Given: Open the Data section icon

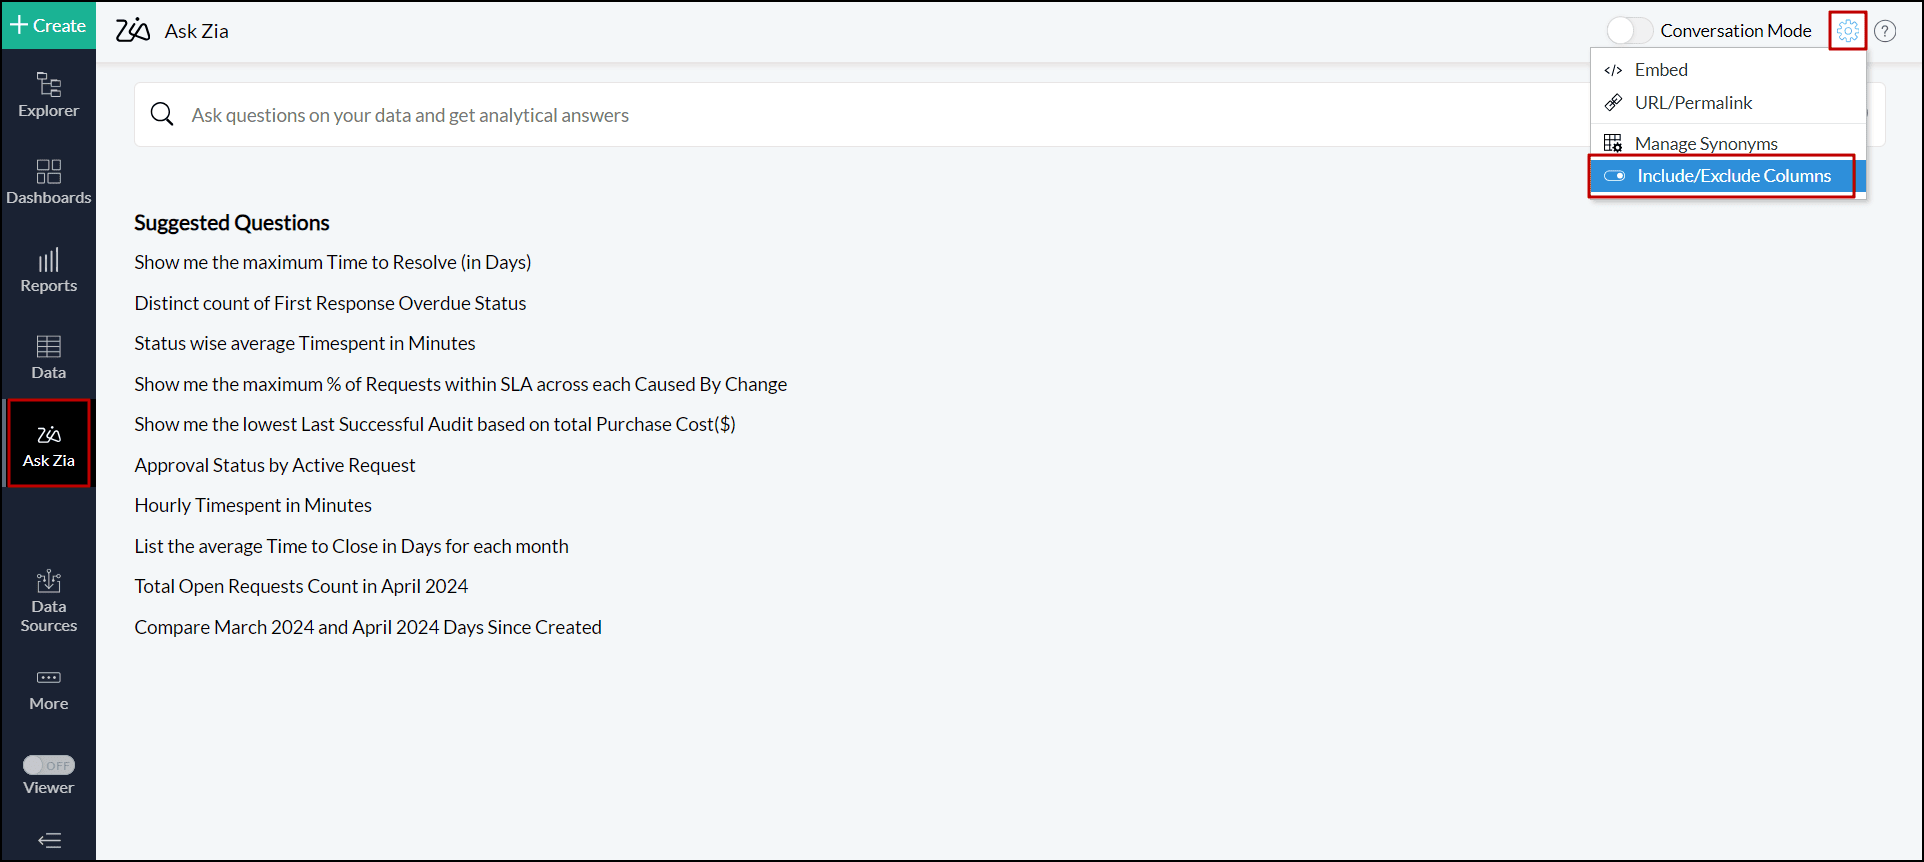Looking at the screenshot, I should (48, 357).
